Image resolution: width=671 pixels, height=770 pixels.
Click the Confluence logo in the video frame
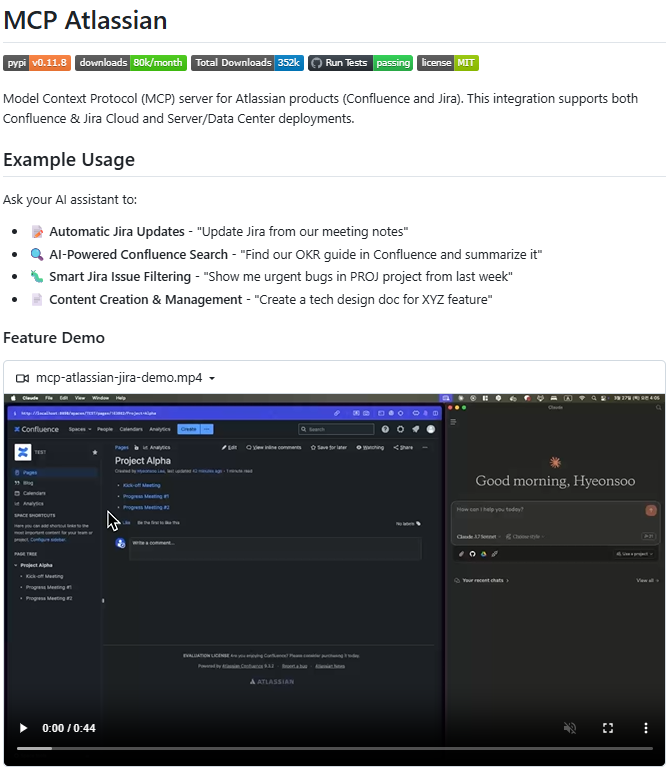click(x=36, y=429)
